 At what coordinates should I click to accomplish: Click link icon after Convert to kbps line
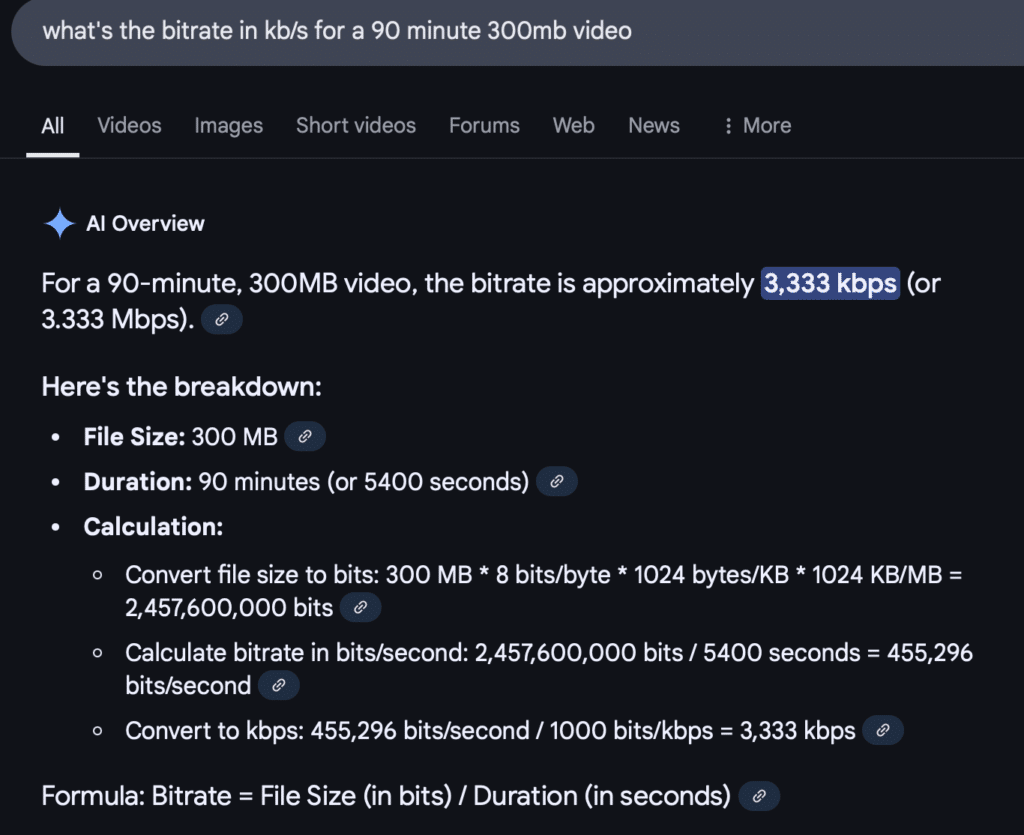click(883, 731)
